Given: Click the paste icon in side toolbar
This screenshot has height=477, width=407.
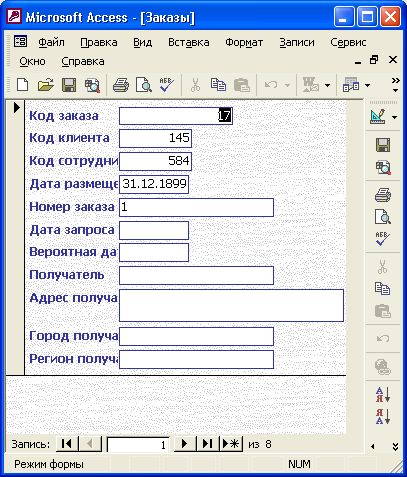Looking at the screenshot, I should (383, 311).
